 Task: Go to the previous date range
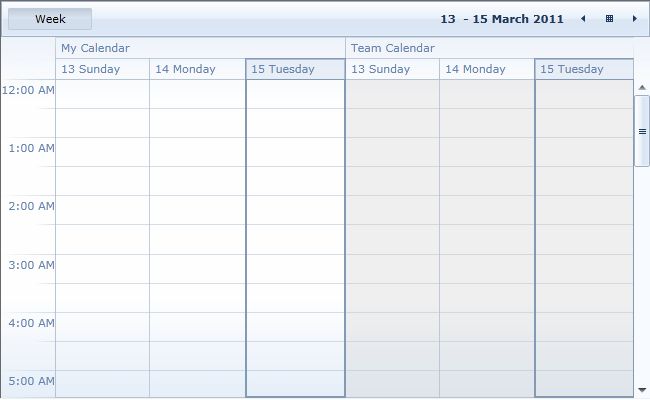[x=583, y=19]
